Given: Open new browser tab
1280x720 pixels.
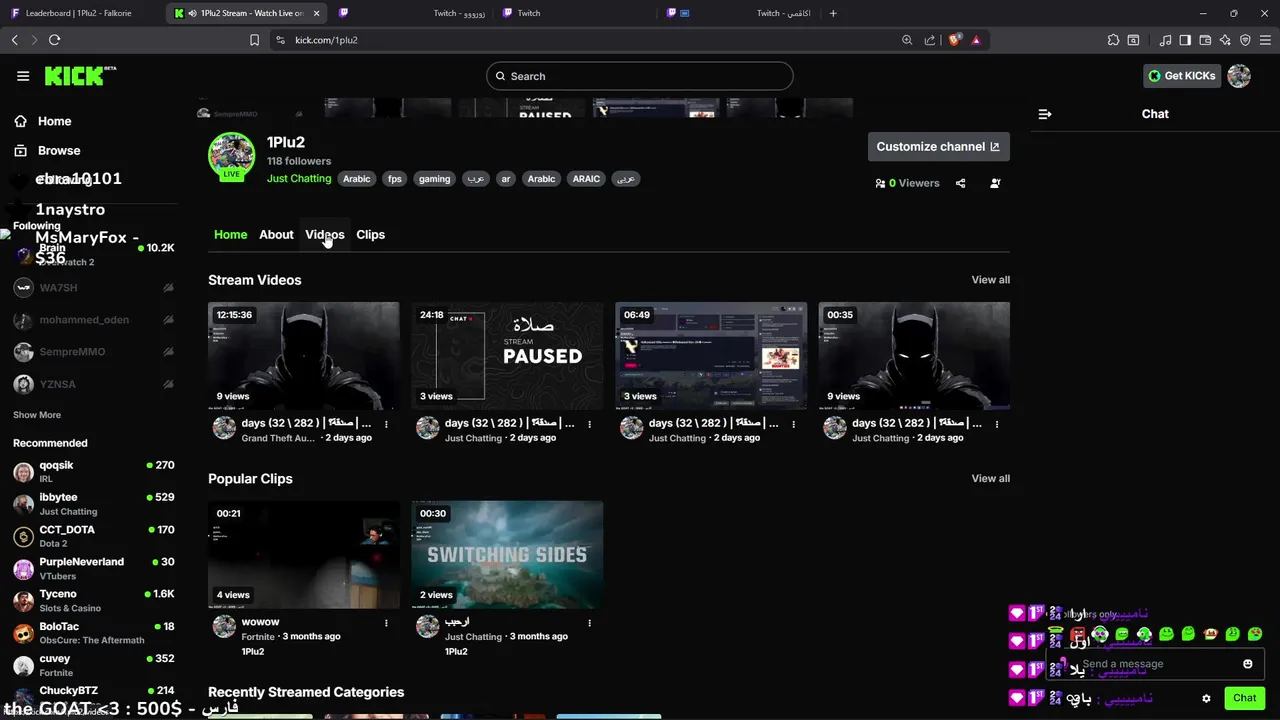Looking at the screenshot, I should (833, 13).
